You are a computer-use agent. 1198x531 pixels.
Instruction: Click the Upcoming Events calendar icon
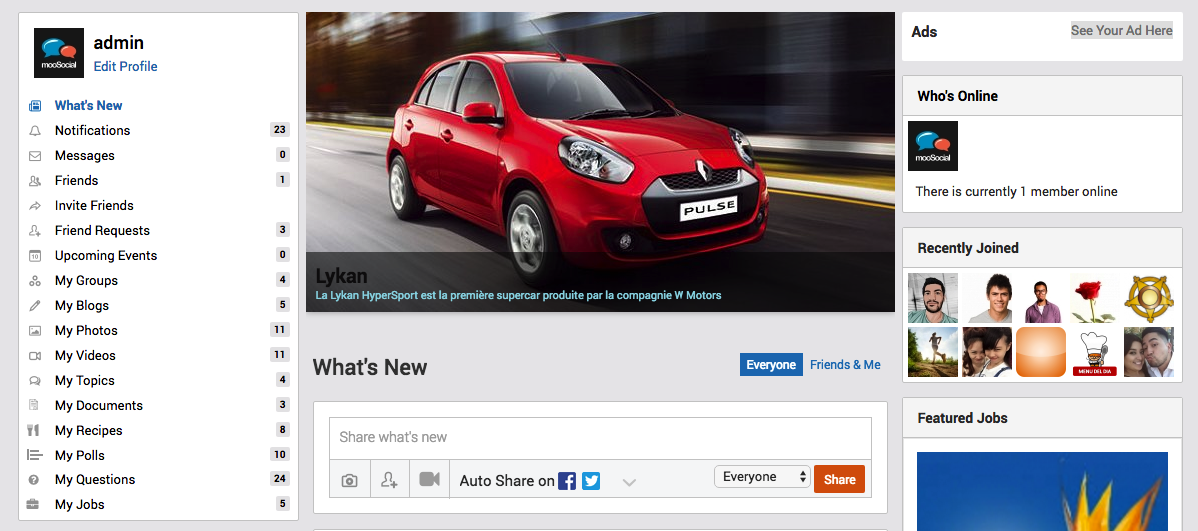coord(34,256)
